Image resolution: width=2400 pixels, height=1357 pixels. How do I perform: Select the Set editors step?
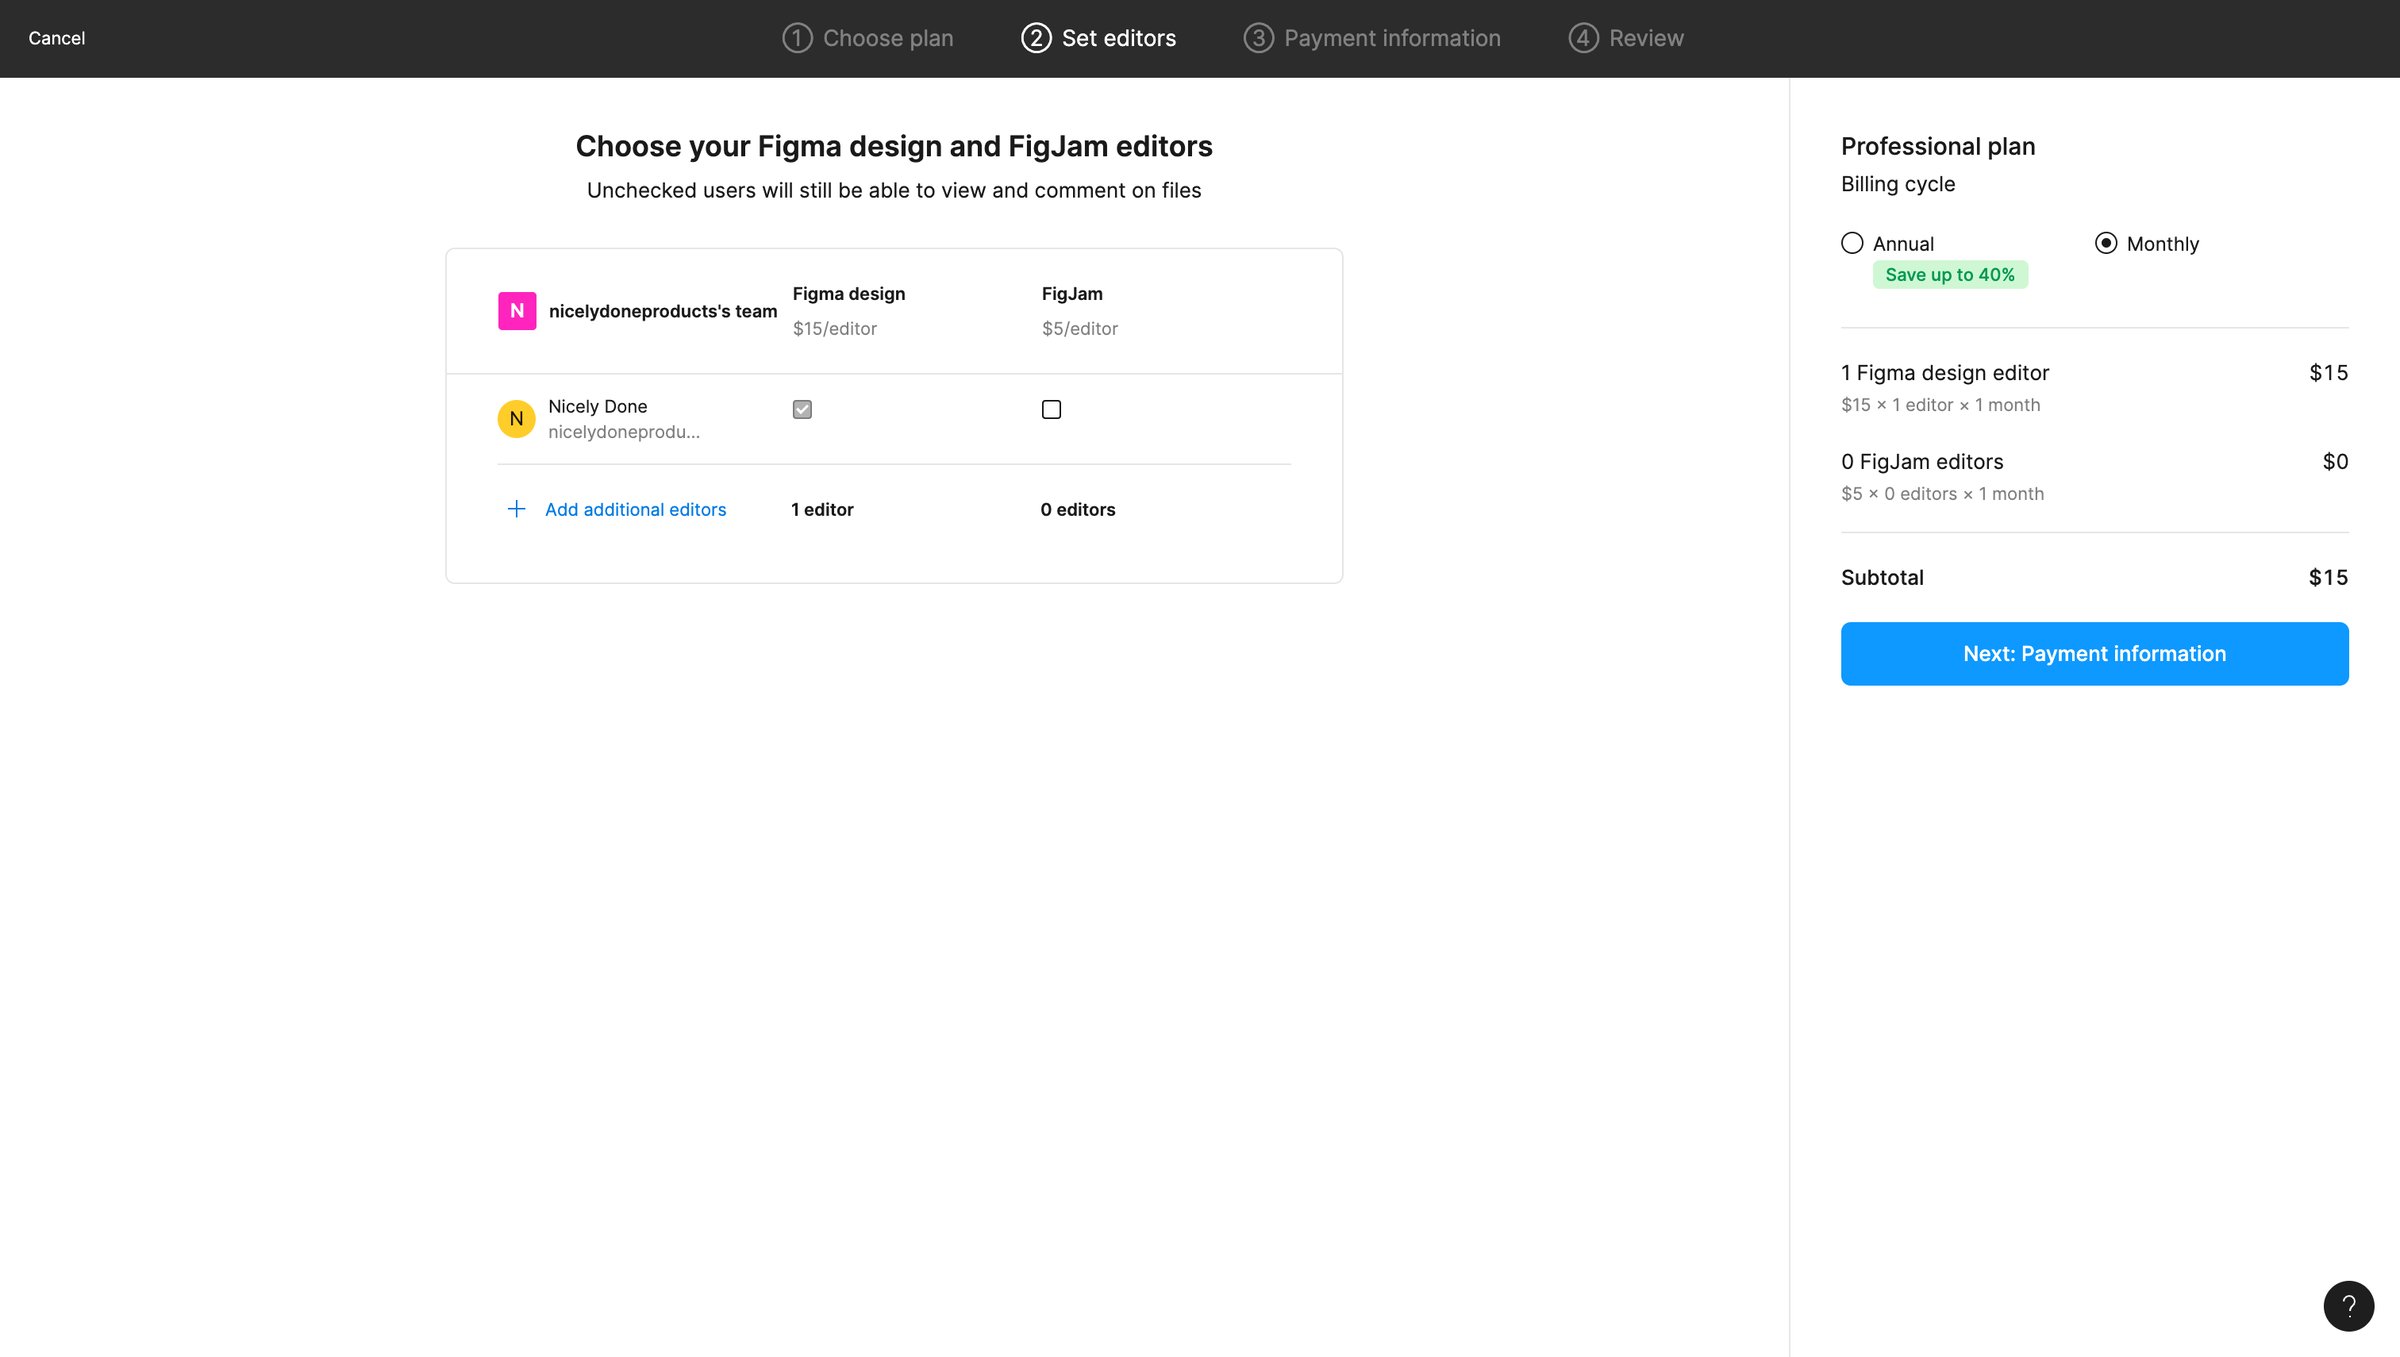[1098, 38]
